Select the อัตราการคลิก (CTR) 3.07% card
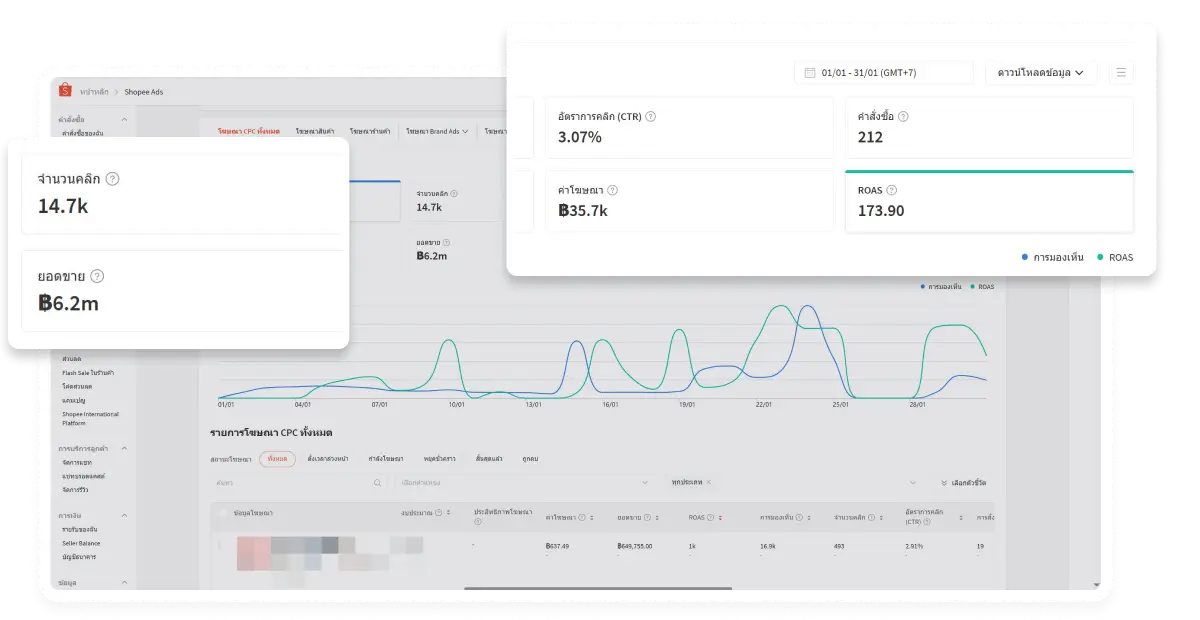 pos(689,127)
